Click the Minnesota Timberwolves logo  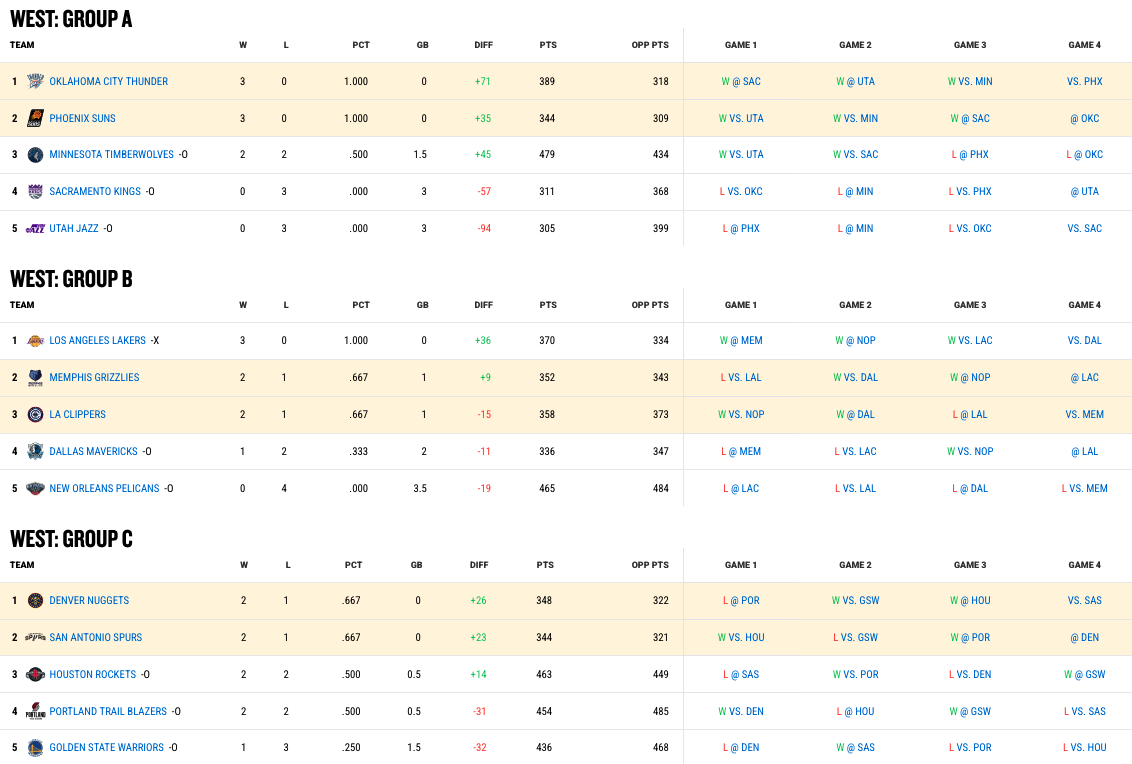(36, 155)
